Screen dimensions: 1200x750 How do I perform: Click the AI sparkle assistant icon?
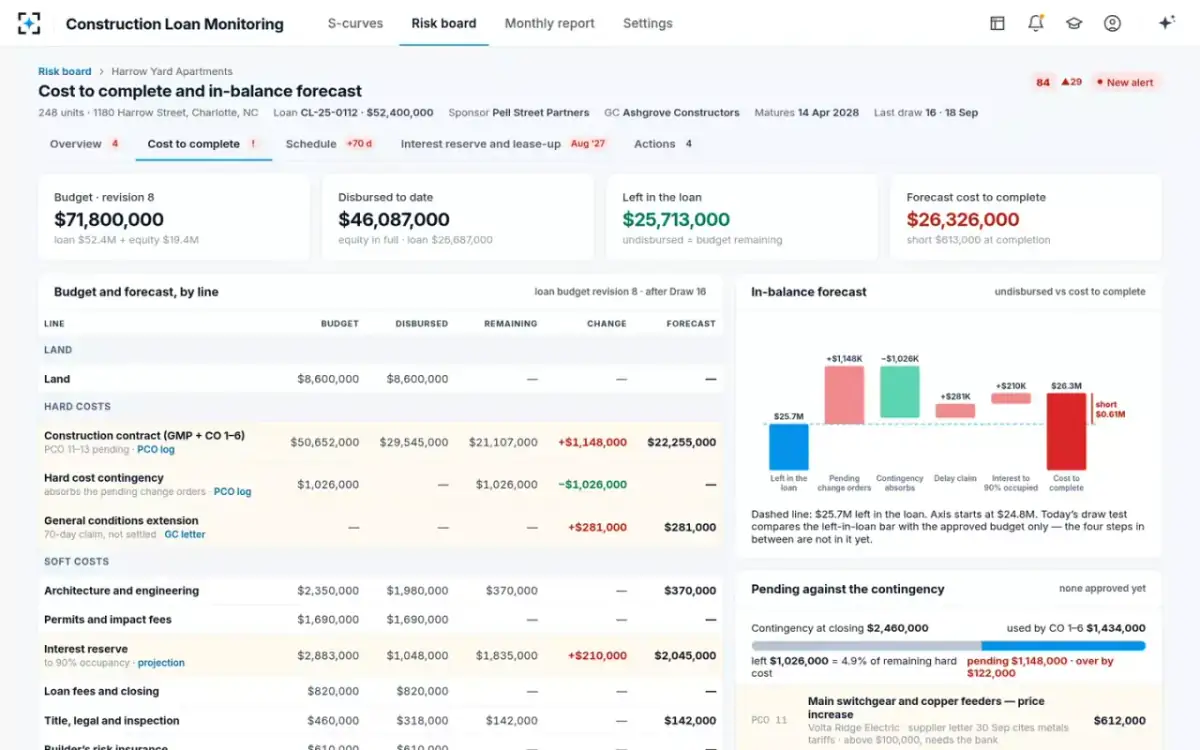click(x=1166, y=23)
